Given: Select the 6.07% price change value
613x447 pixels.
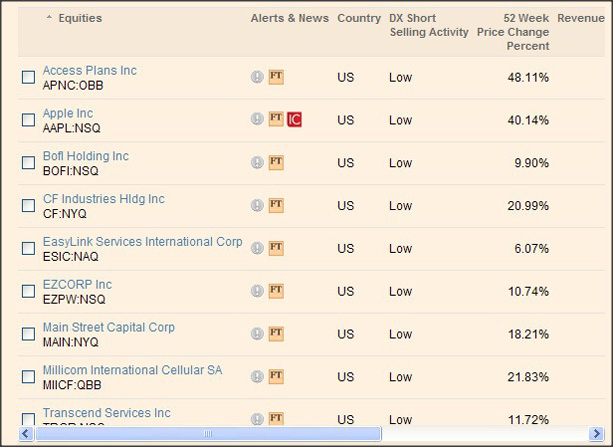Looking at the screenshot, I should point(532,249).
